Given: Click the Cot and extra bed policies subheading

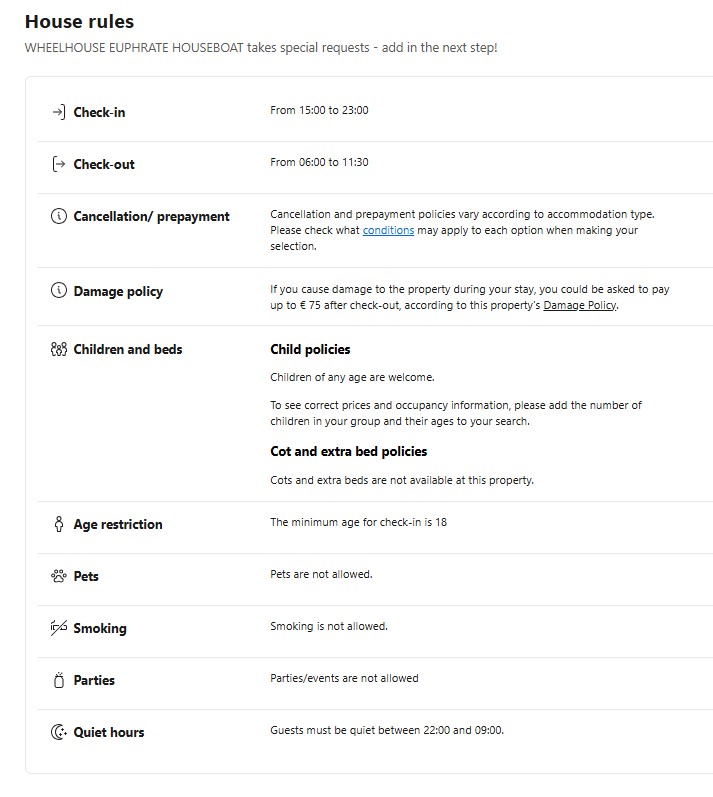Looking at the screenshot, I should point(348,451).
